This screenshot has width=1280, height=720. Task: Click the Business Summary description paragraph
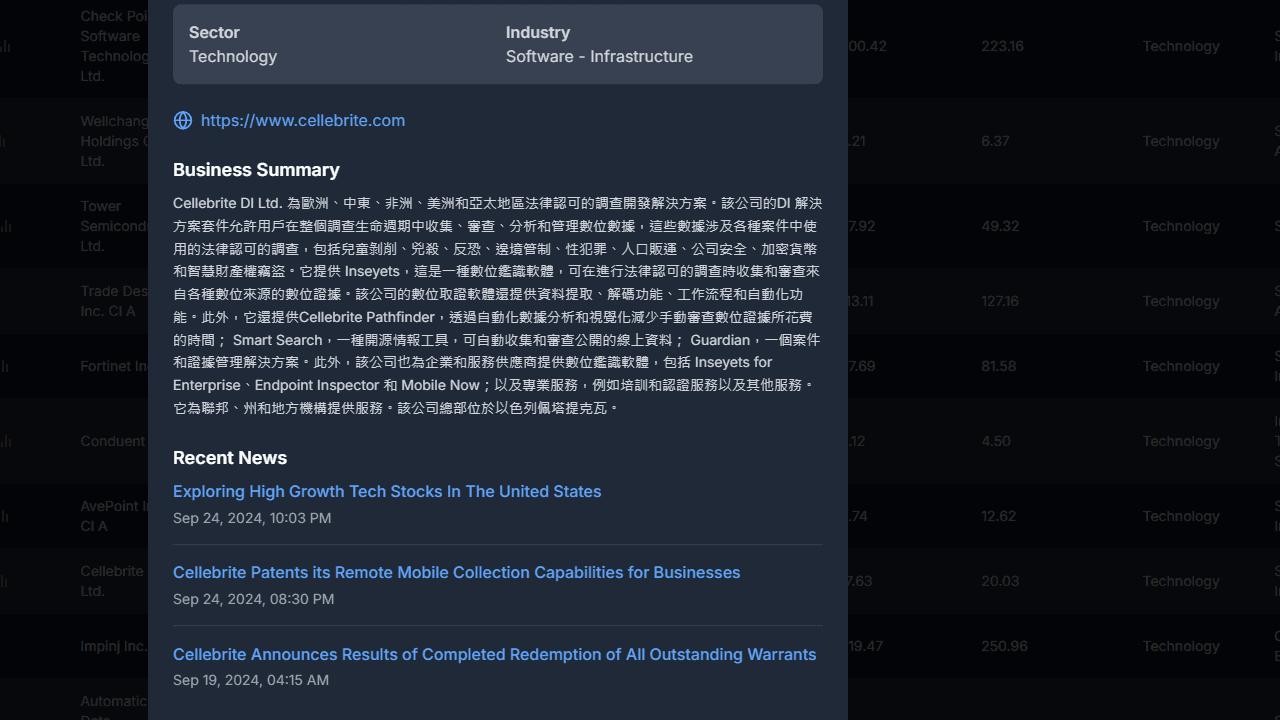point(497,305)
